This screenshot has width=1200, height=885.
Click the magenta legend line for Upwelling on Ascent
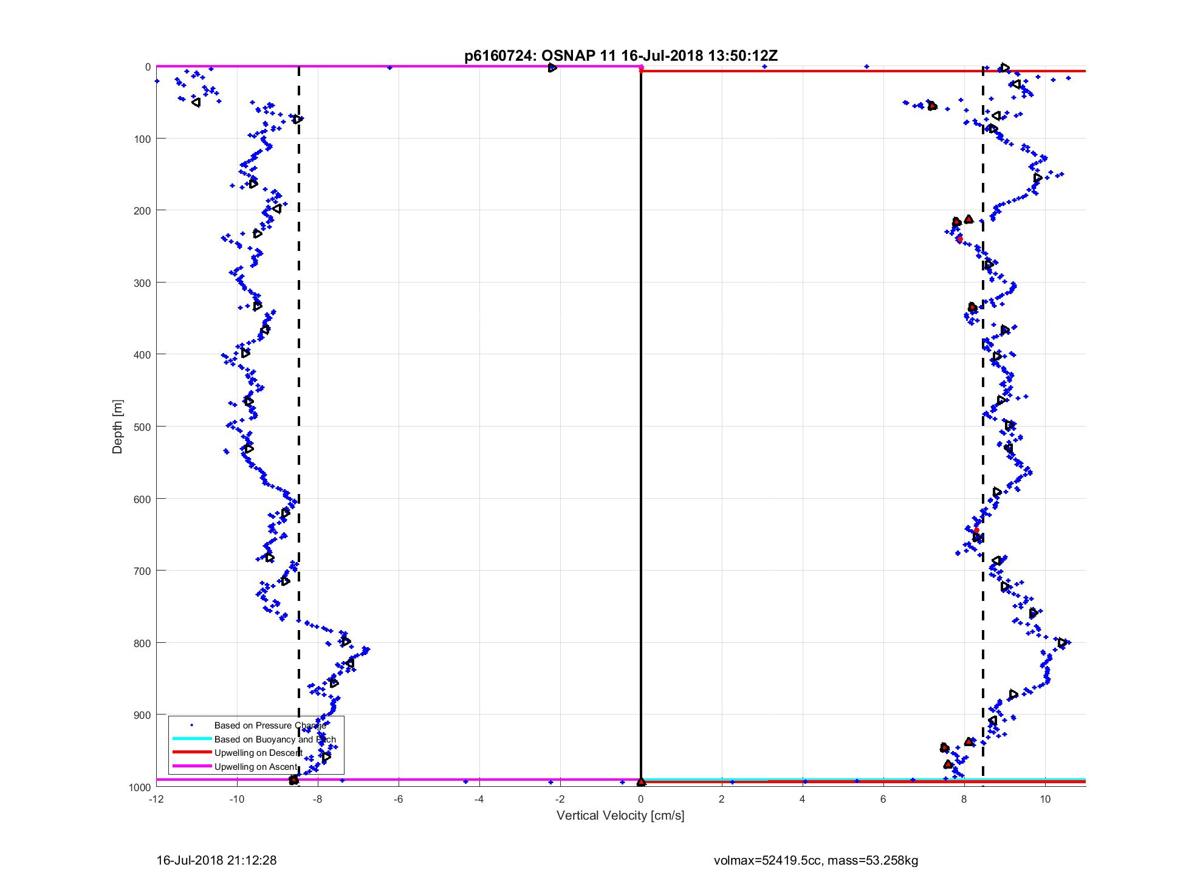click(x=191, y=766)
